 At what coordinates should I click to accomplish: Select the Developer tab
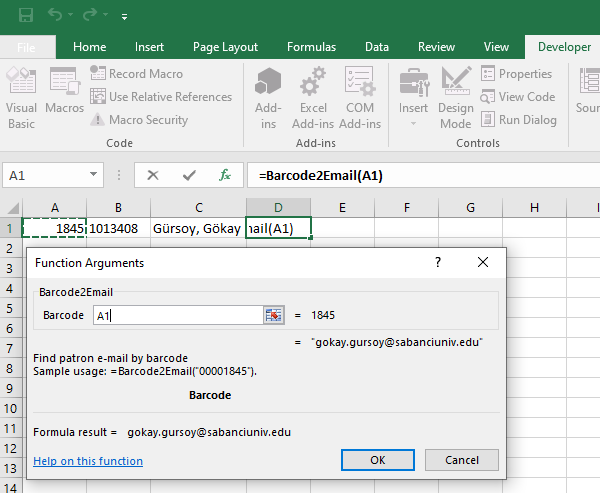click(564, 47)
